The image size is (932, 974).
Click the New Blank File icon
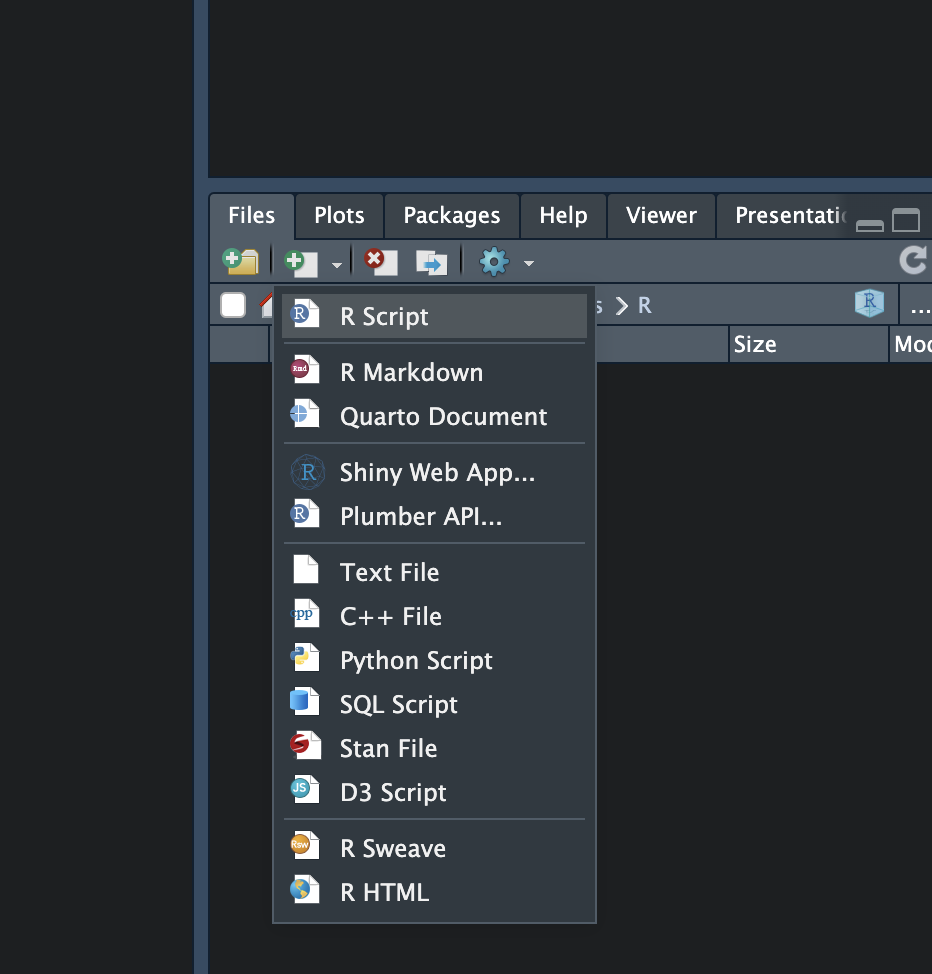pyautogui.click(x=300, y=262)
